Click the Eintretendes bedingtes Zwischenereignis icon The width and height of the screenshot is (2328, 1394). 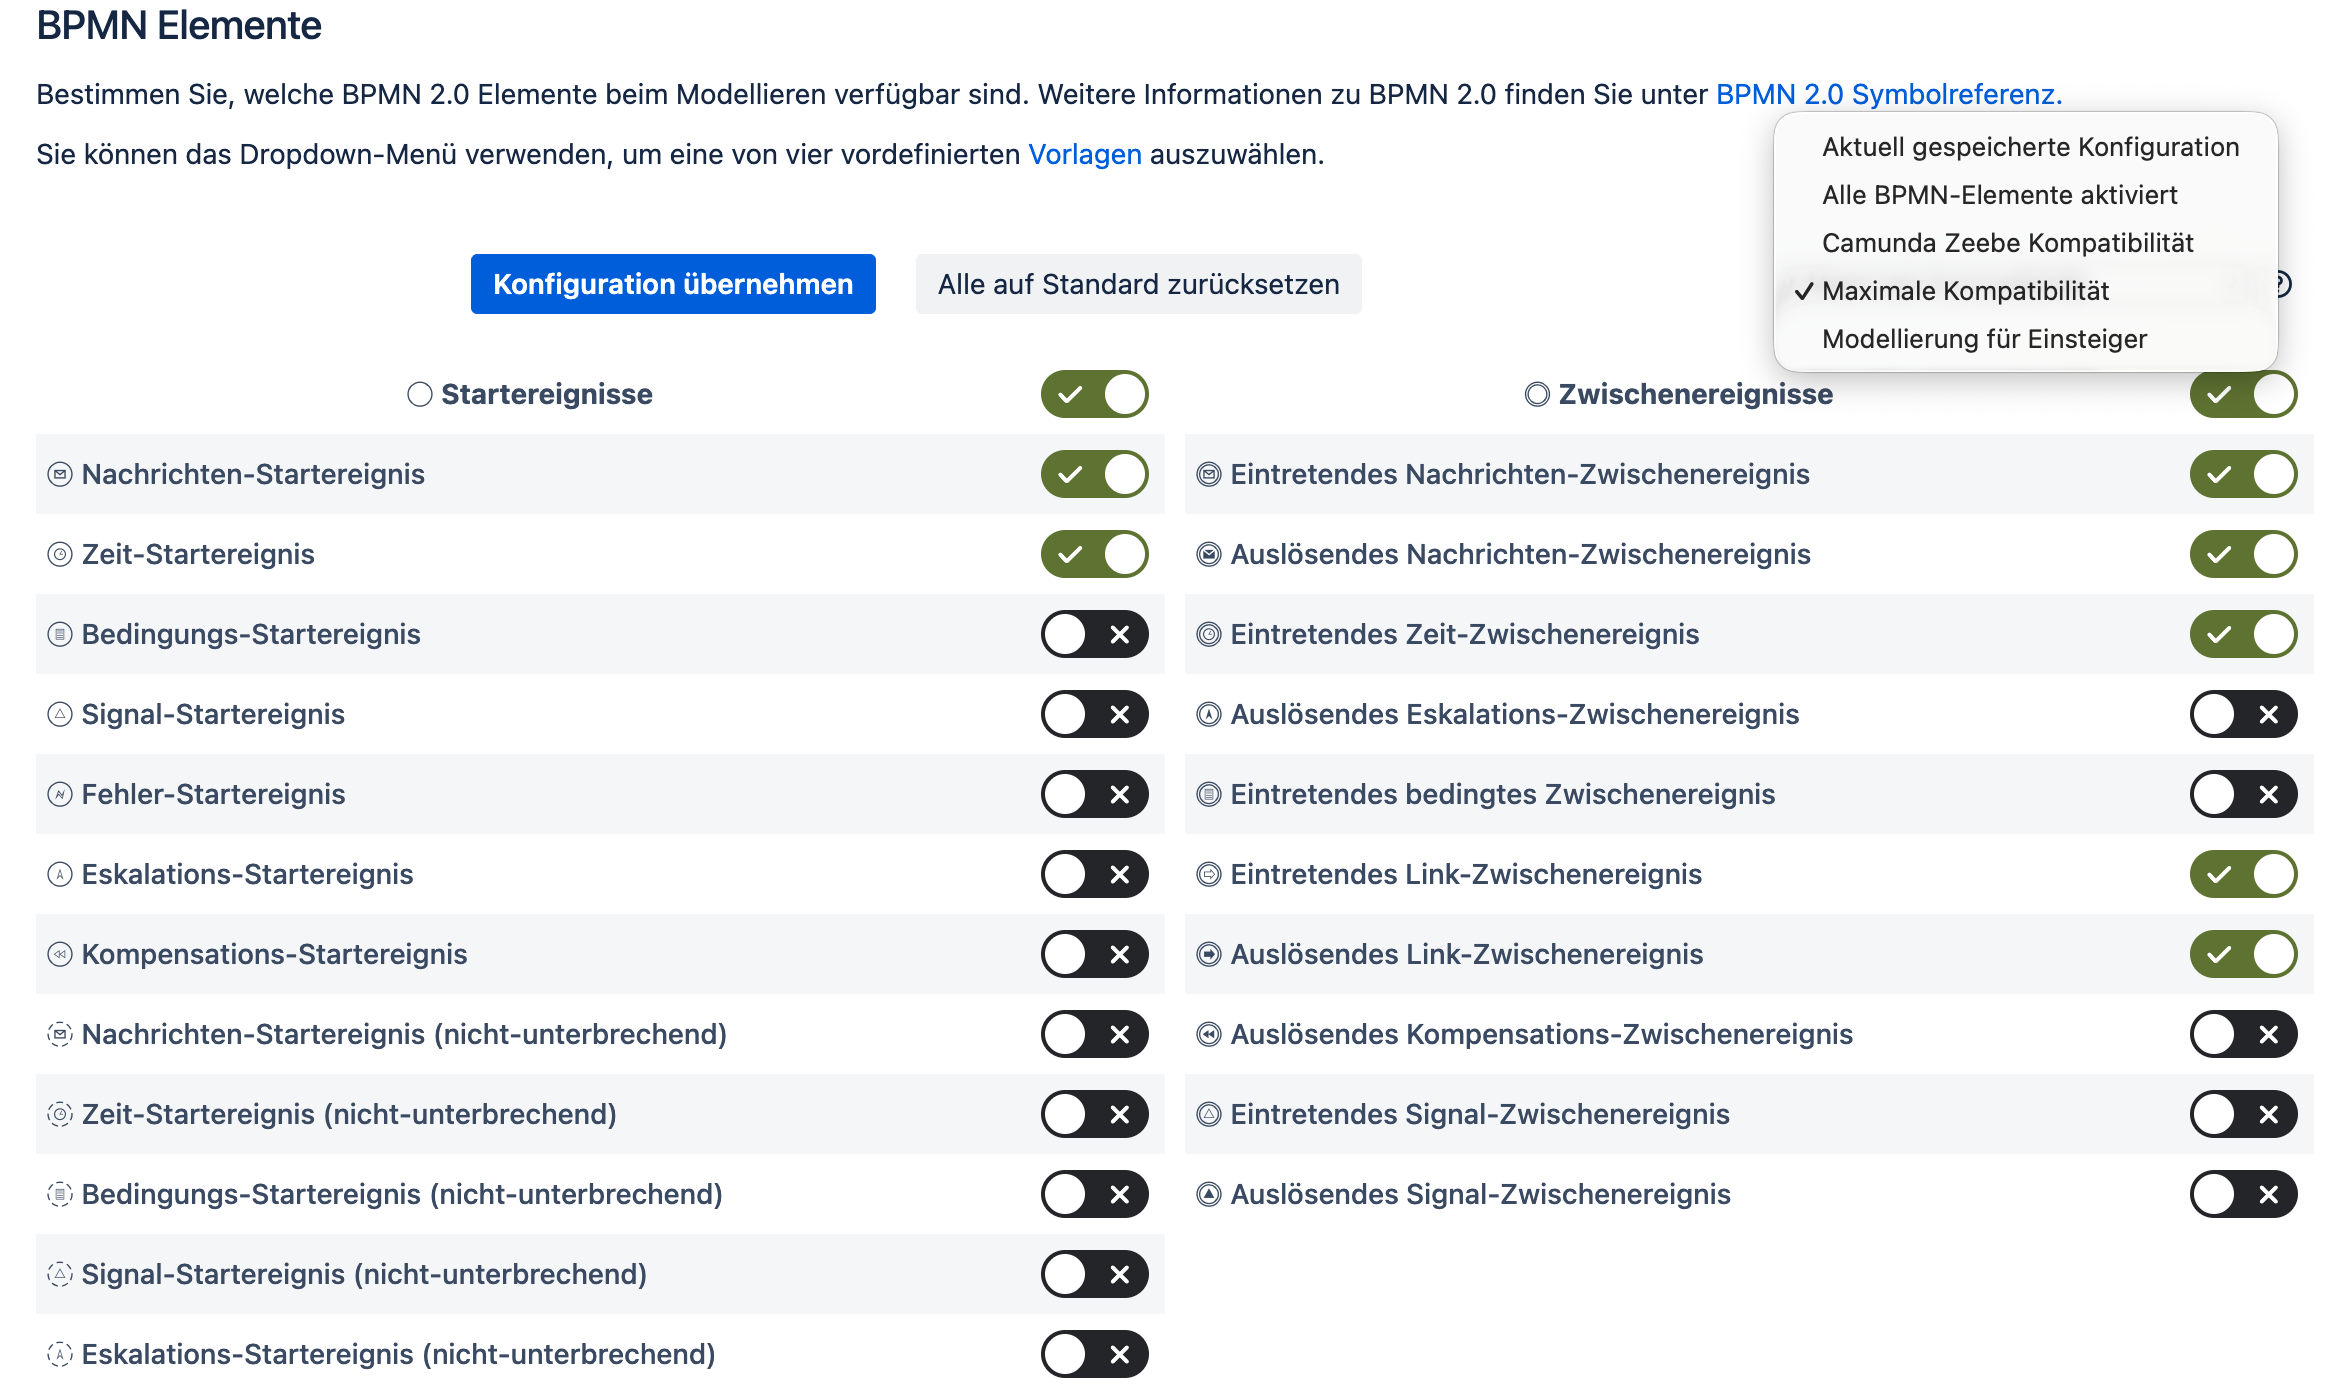1209,794
